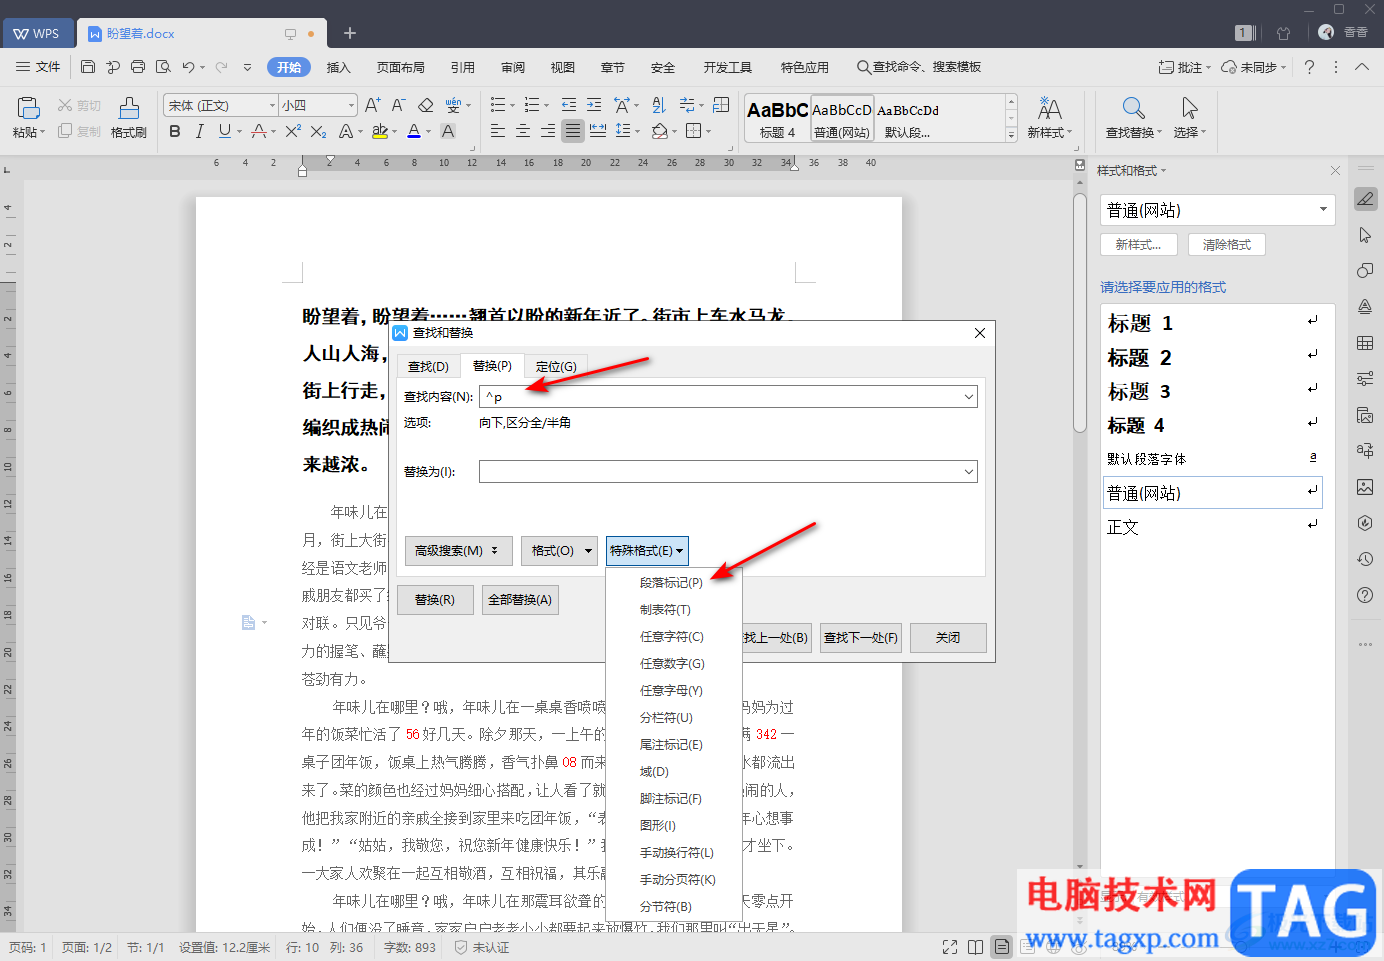Click the New Style icon

click(x=1049, y=108)
